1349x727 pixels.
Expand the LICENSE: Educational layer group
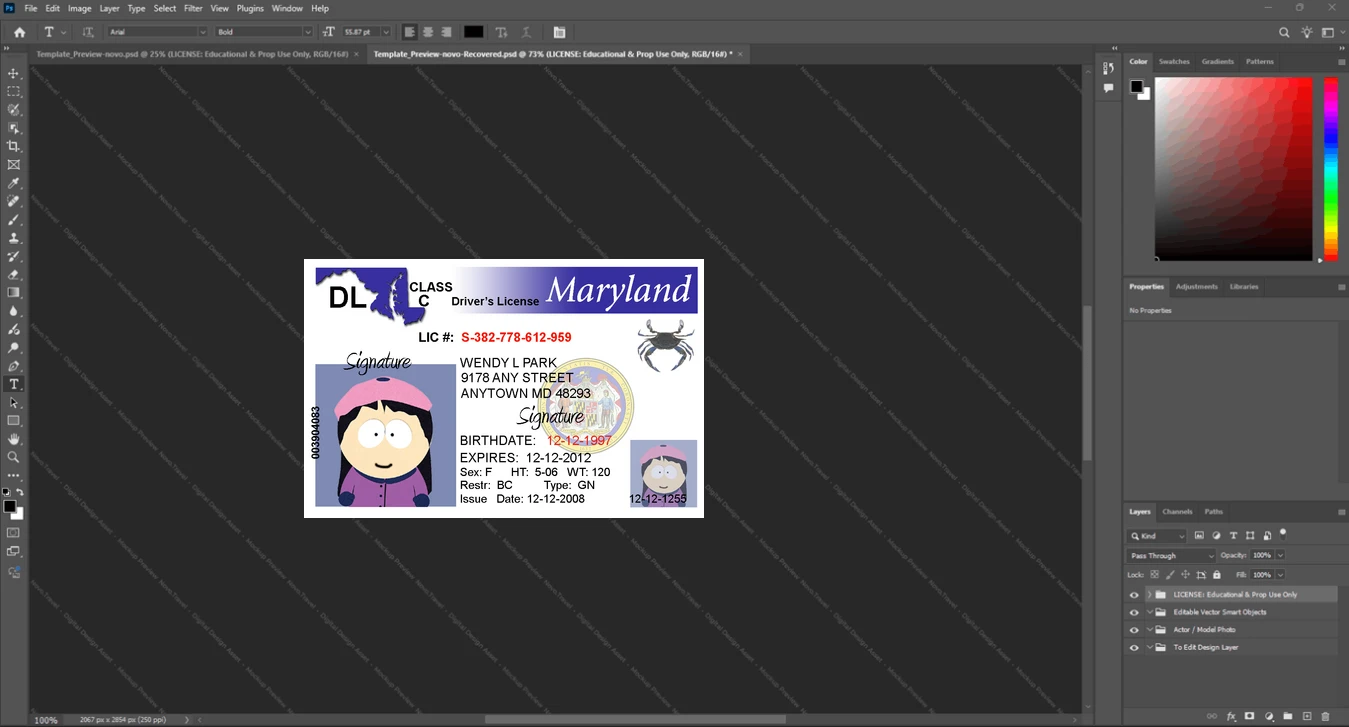tap(1149, 594)
